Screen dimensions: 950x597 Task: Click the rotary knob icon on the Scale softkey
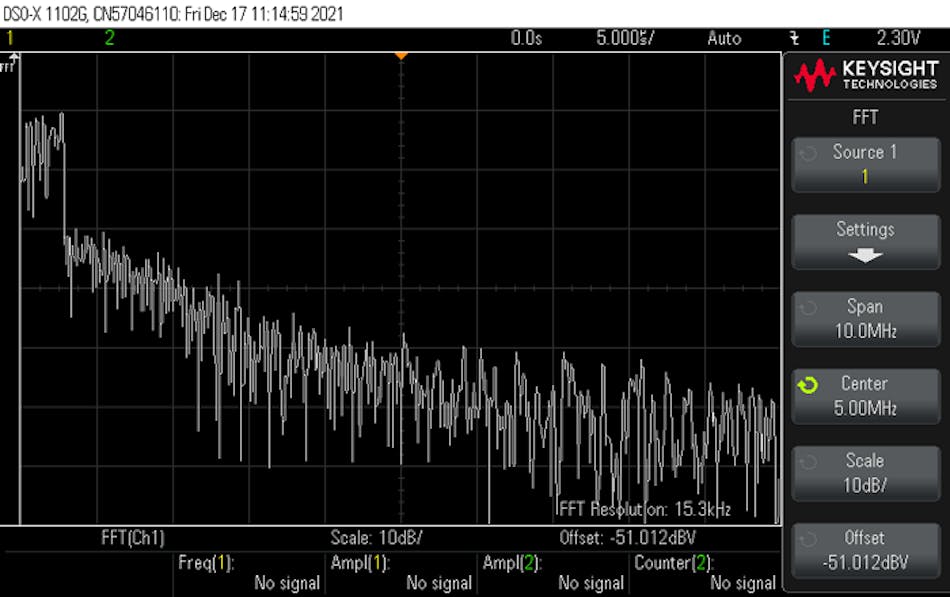click(x=809, y=460)
